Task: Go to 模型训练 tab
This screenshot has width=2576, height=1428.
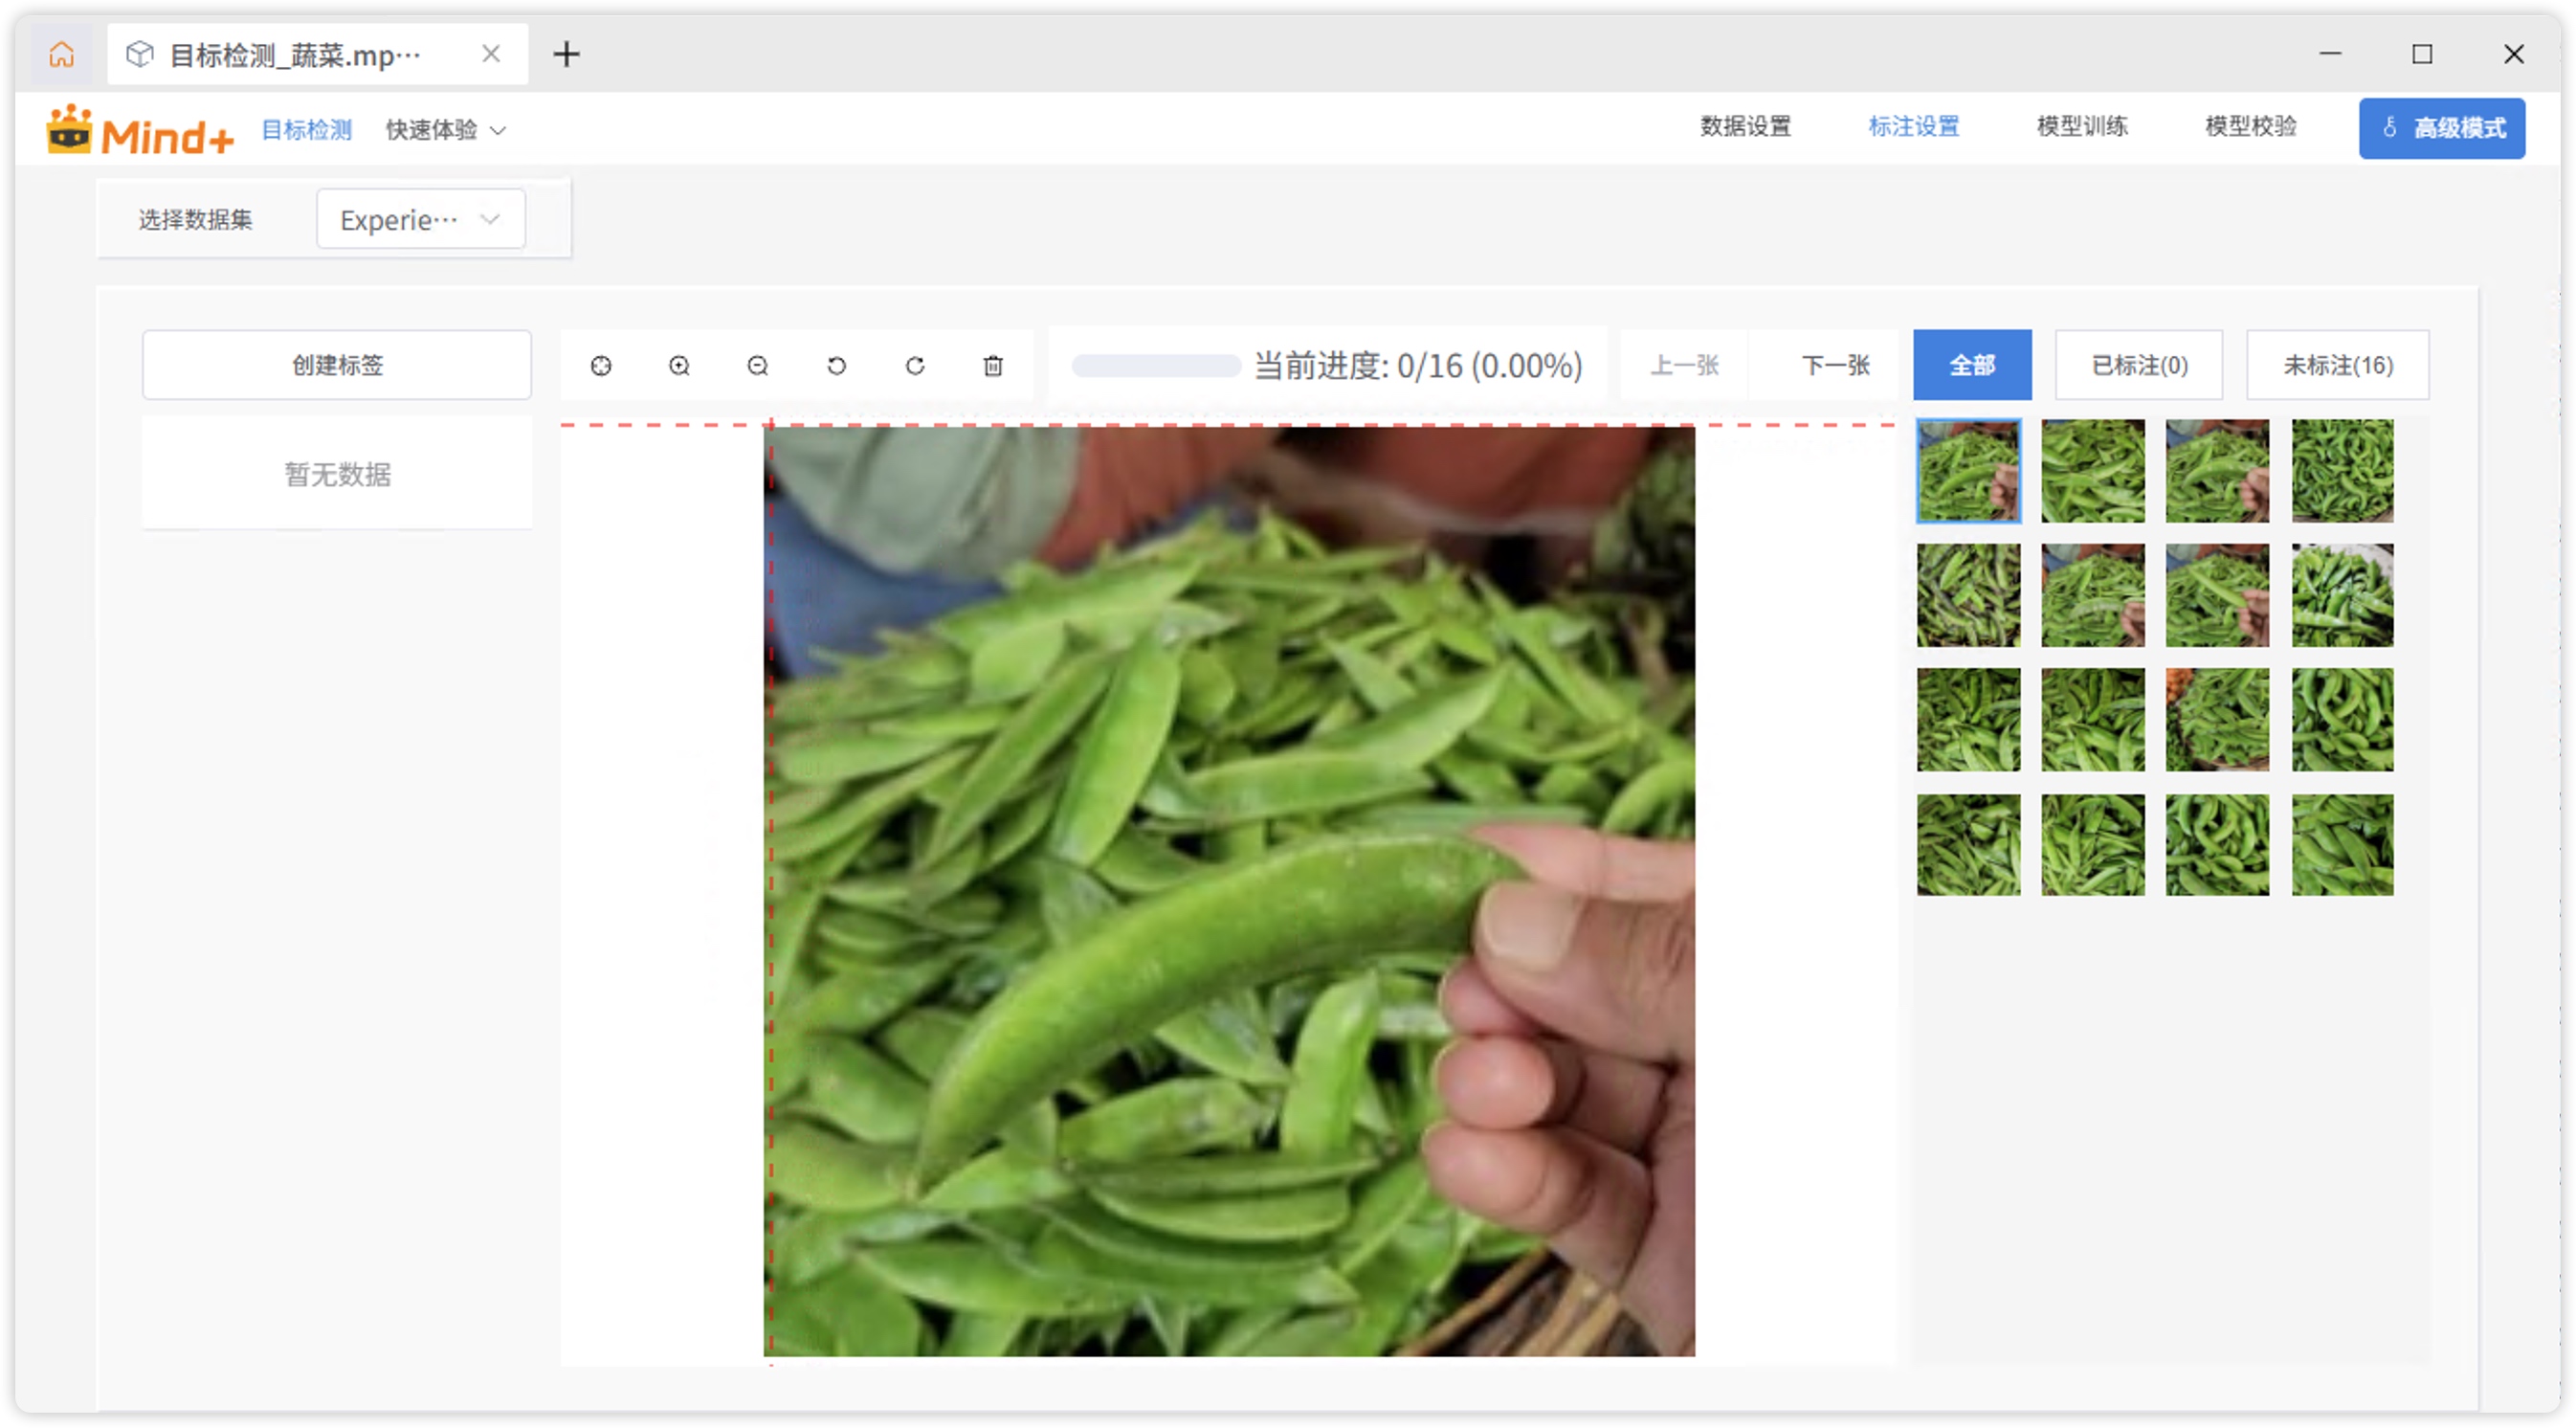Action: [2082, 127]
